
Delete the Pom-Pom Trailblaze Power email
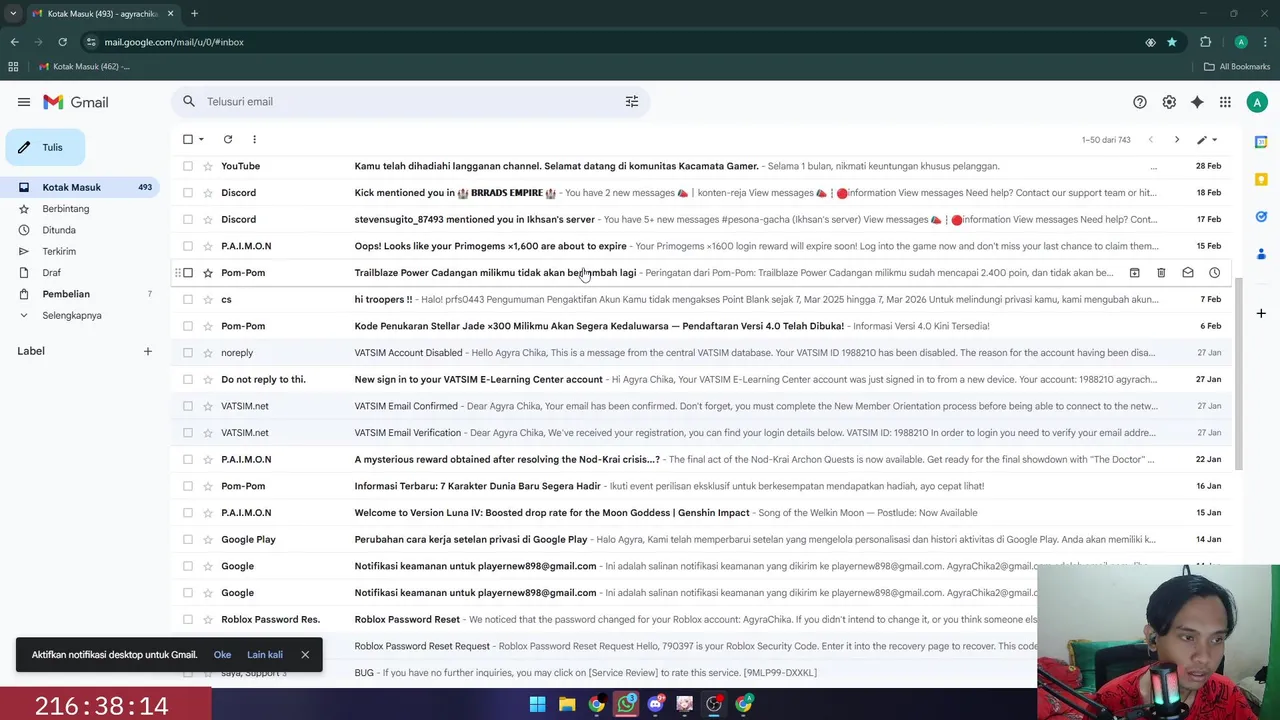(x=1161, y=273)
